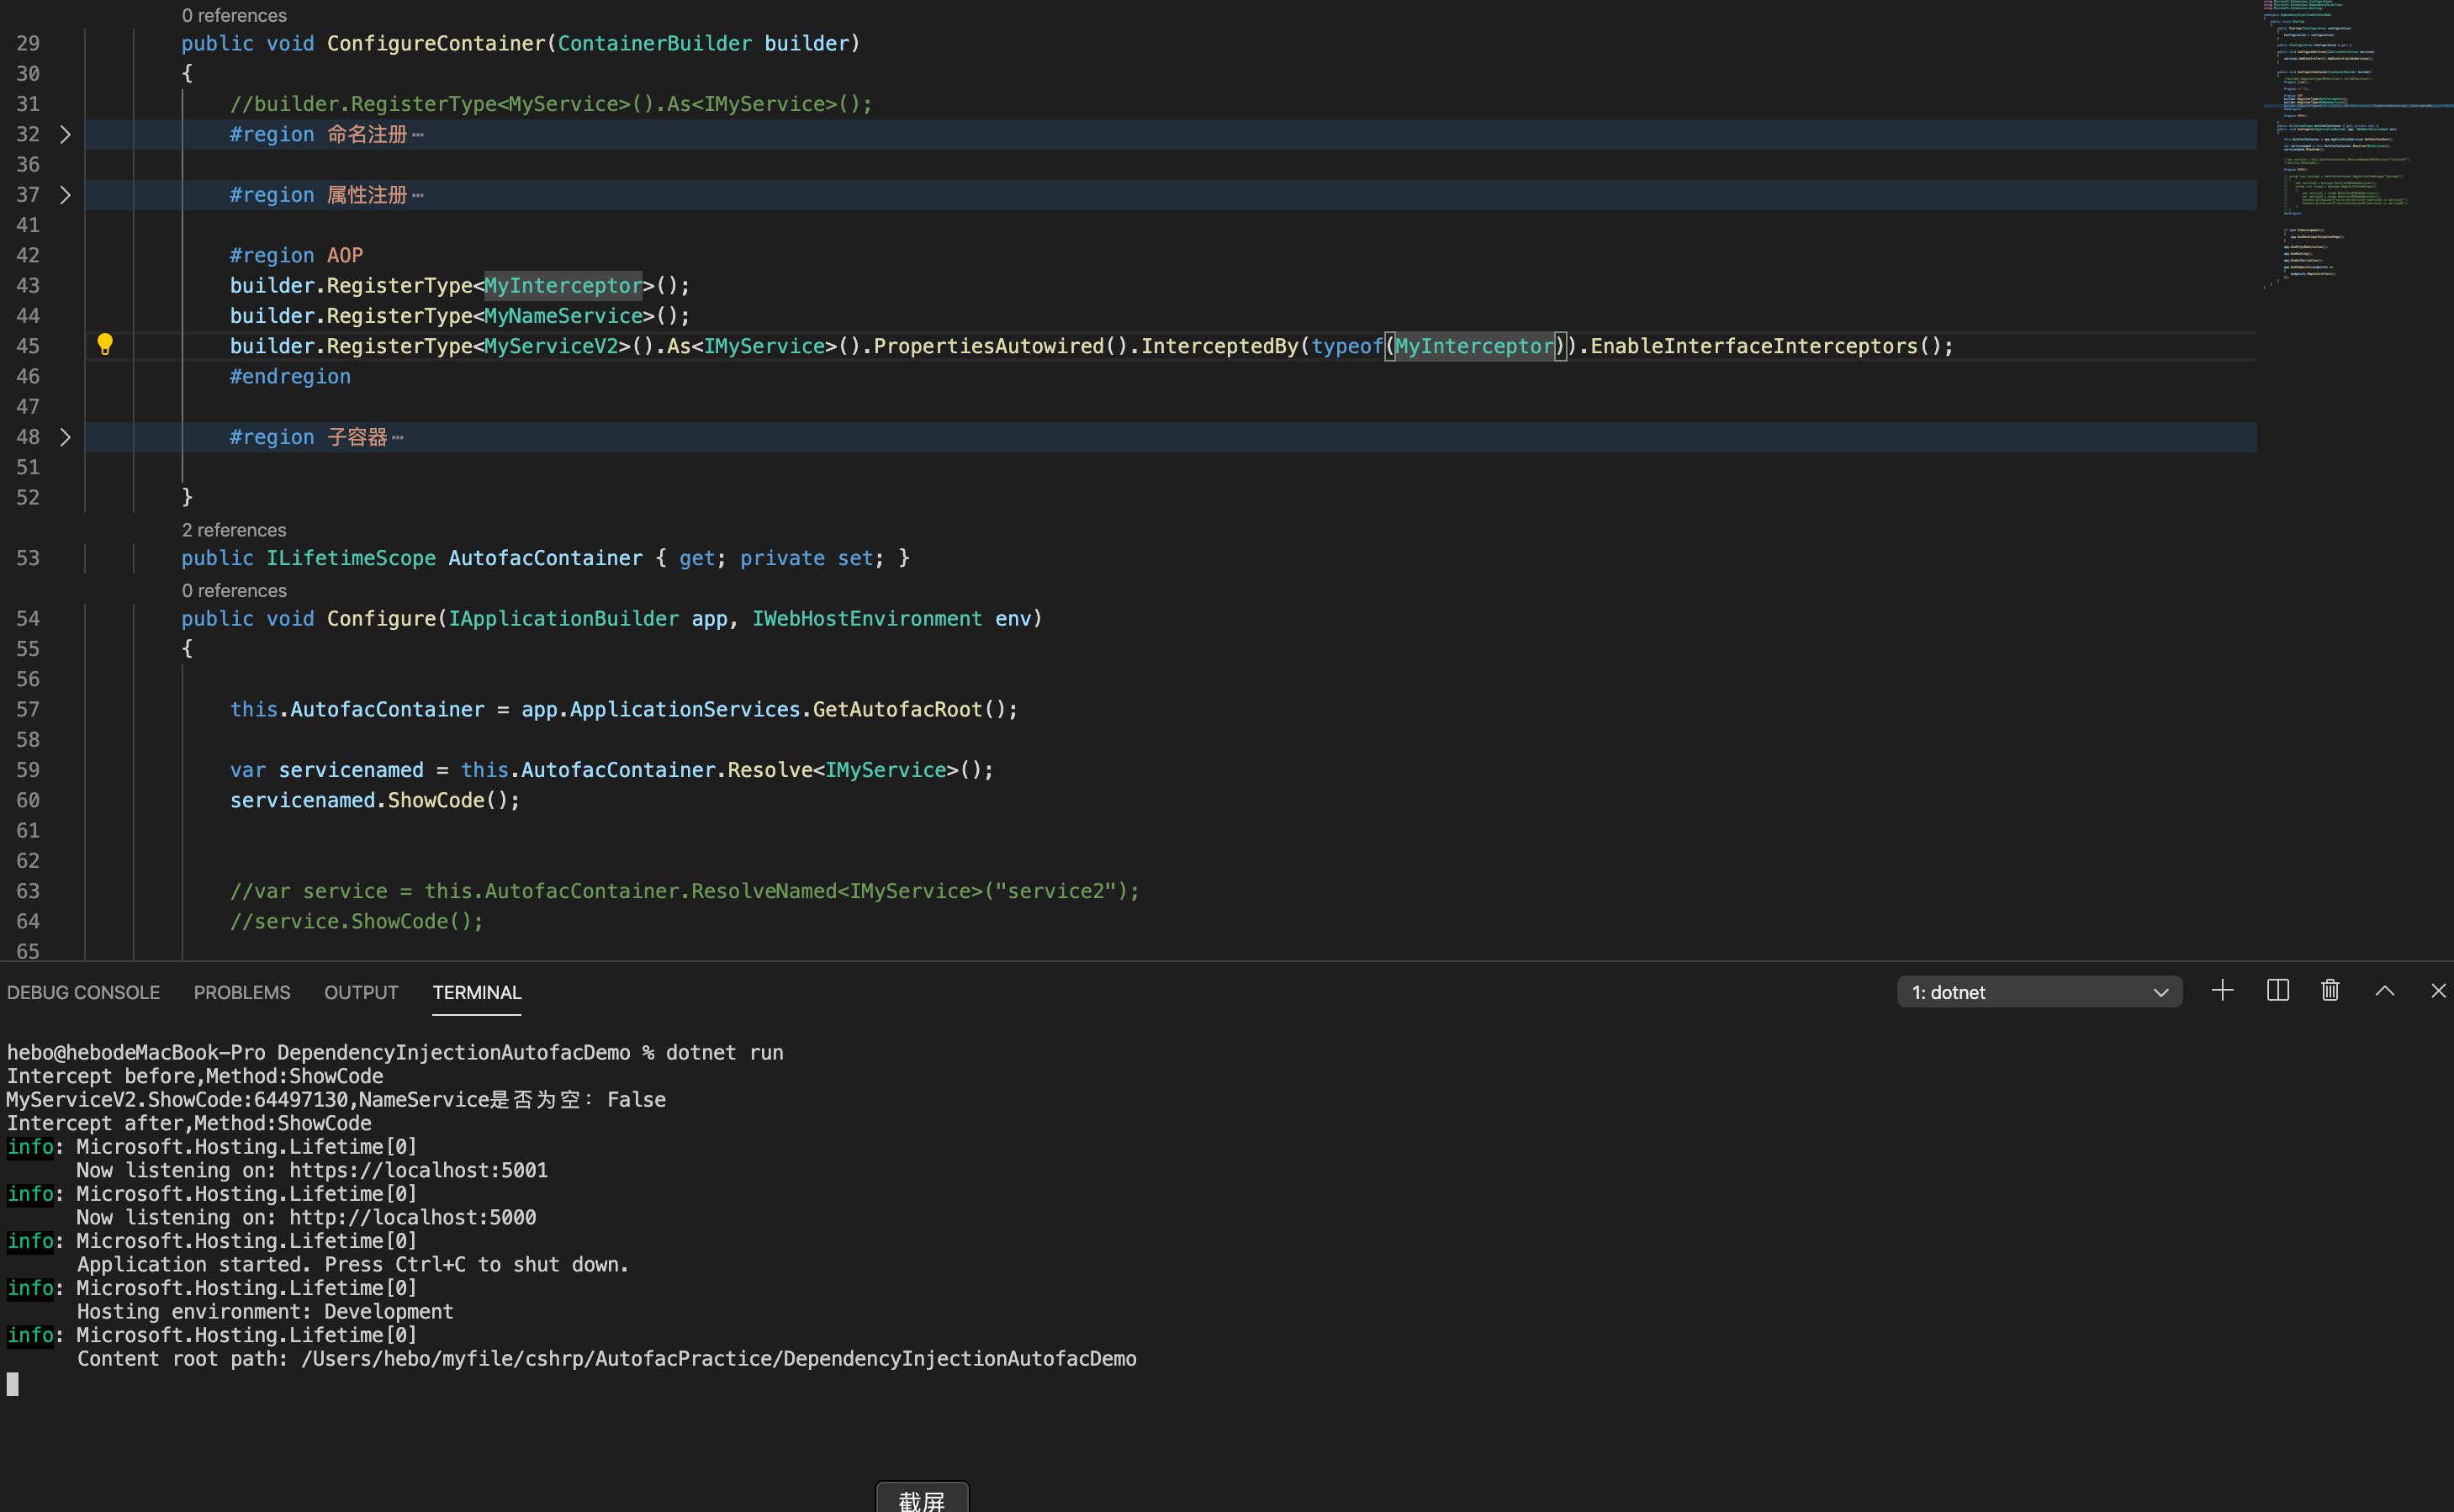
Task: Click ILifetimeScope type on line 53
Action: (351, 558)
